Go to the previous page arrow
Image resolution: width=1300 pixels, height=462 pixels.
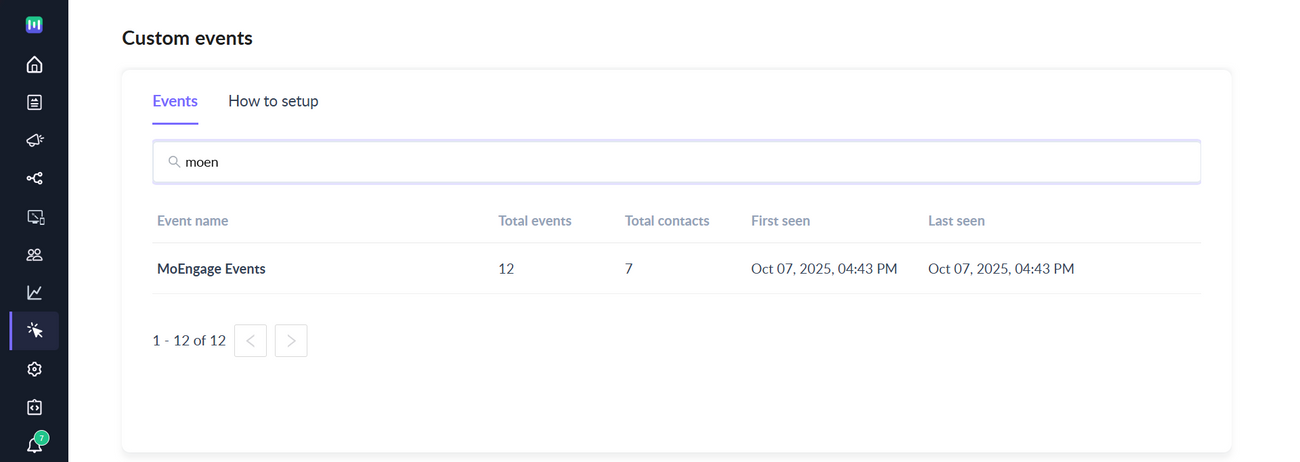pos(250,341)
